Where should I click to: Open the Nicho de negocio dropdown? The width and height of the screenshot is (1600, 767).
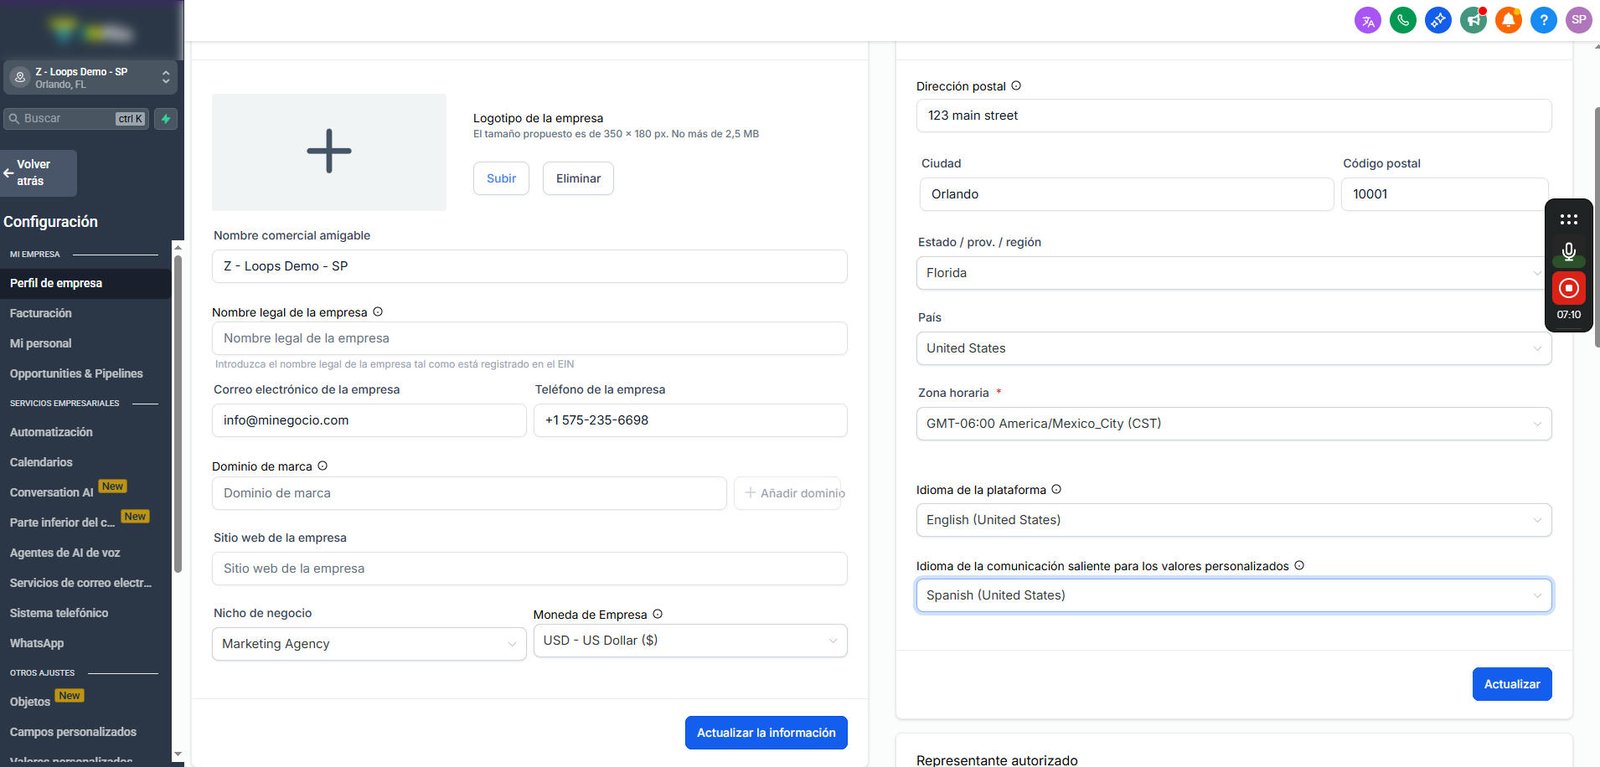click(369, 644)
